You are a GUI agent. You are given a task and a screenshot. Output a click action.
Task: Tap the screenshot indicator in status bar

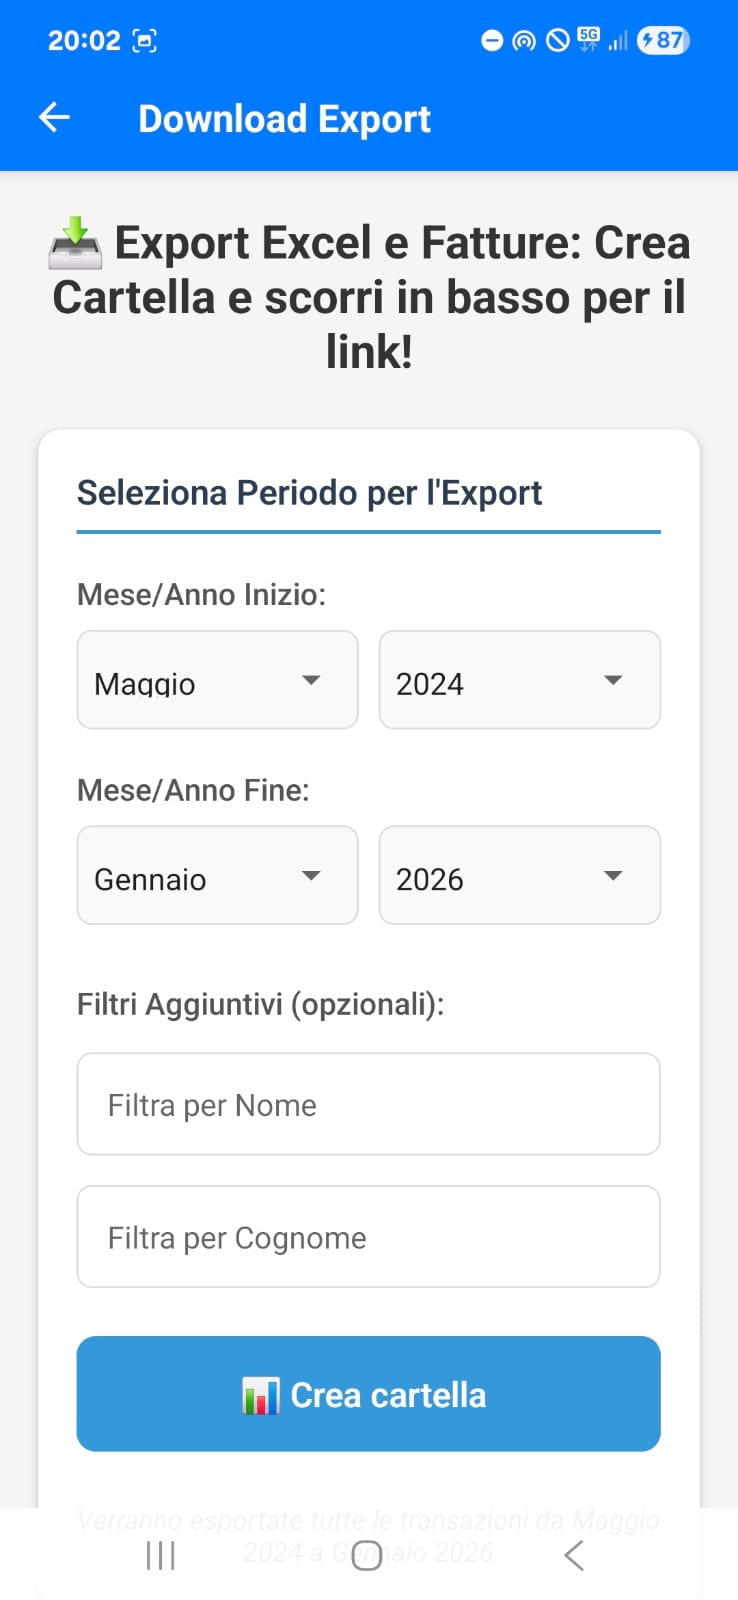point(145,41)
